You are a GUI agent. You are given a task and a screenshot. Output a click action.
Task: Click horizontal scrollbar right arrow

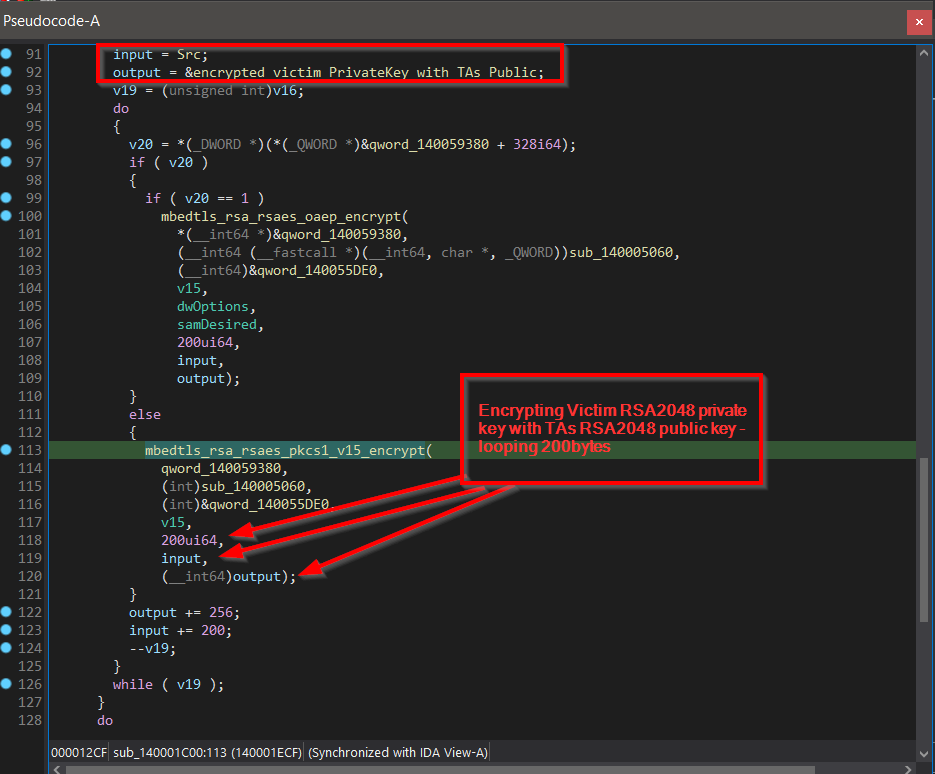click(x=908, y=769)
